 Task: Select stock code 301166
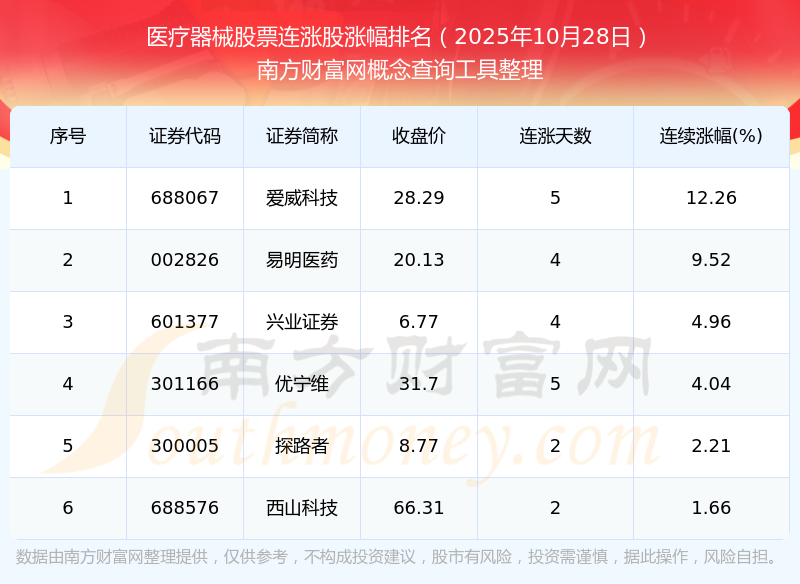click(x=185, y=384)
